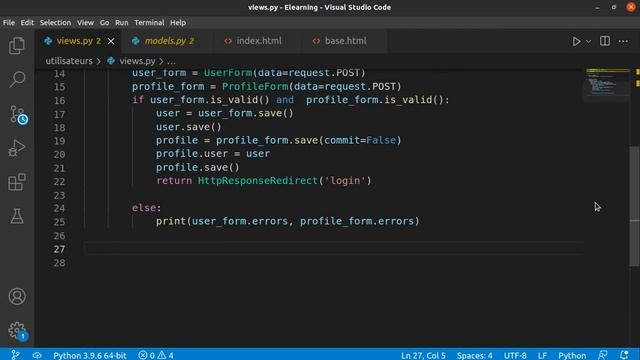Screen dimensions: 640x360
Task: Open the Edit menu
Action: [x=27, y=23]
